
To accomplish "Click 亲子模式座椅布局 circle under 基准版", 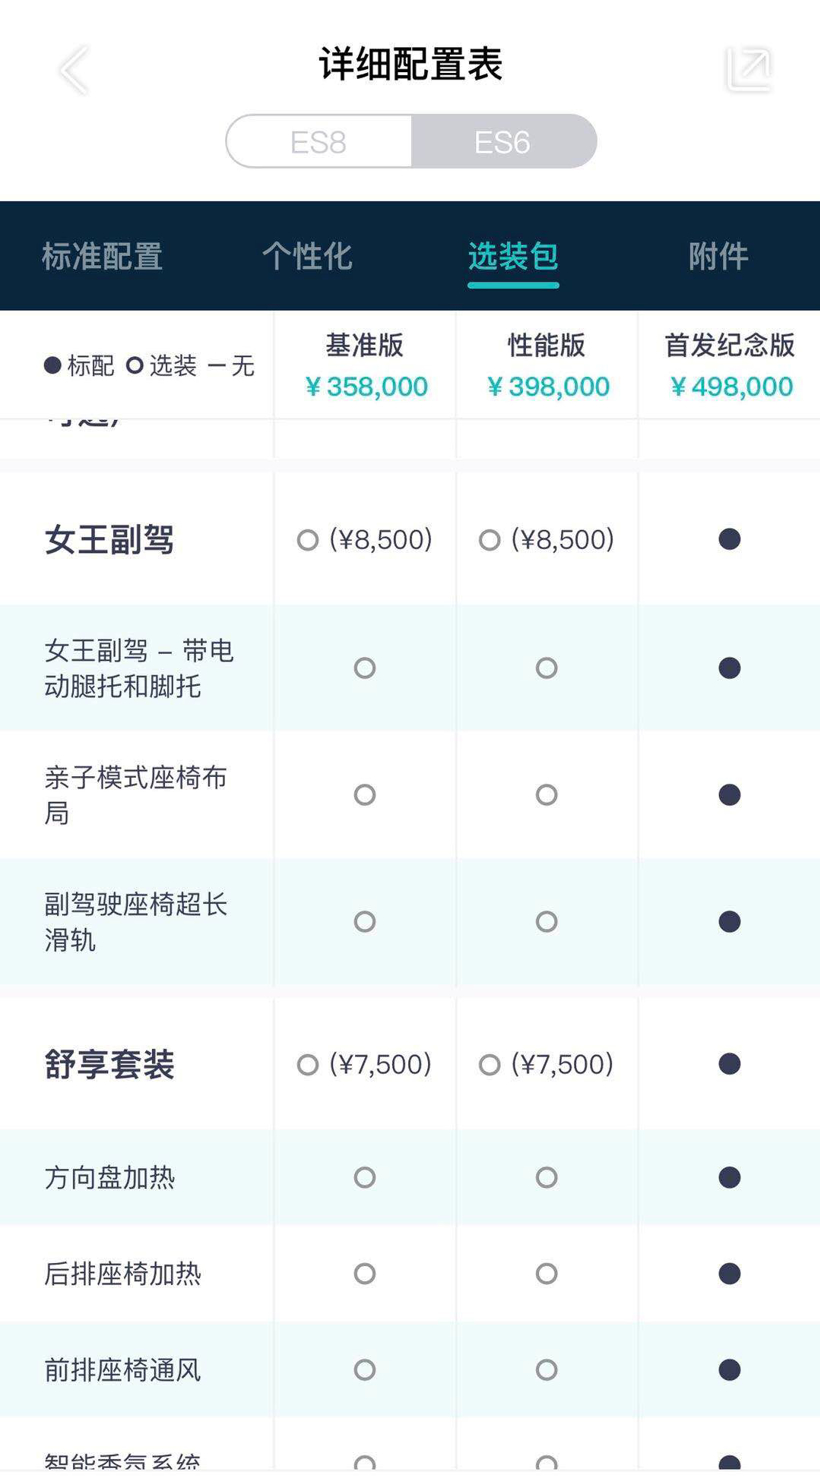I will point(365,795).
